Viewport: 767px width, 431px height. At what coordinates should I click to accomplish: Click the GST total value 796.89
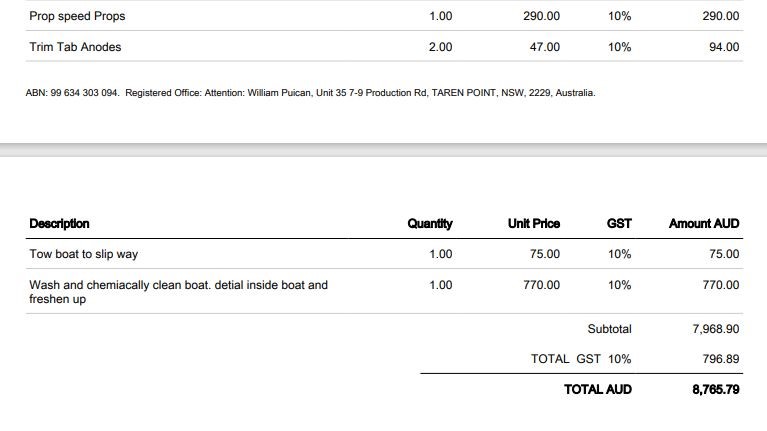point(720,358)
